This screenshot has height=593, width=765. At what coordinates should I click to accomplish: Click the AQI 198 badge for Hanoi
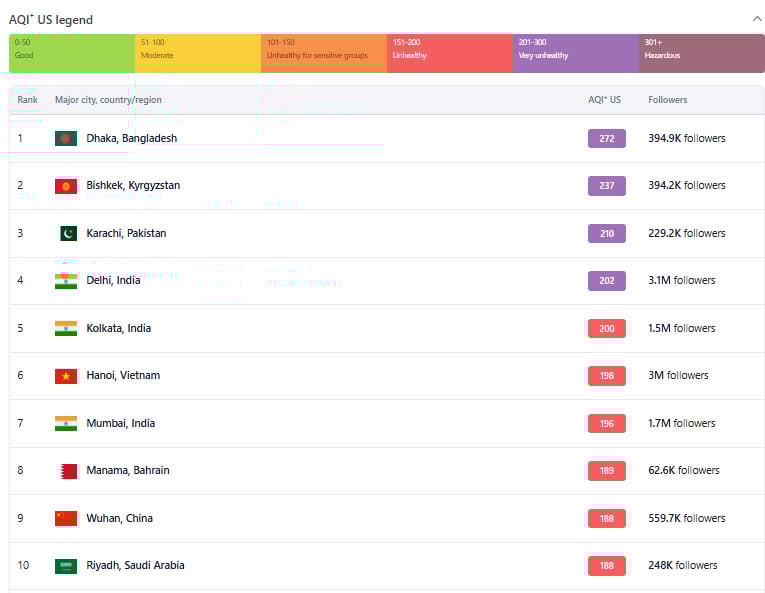[x=606, y=376]
